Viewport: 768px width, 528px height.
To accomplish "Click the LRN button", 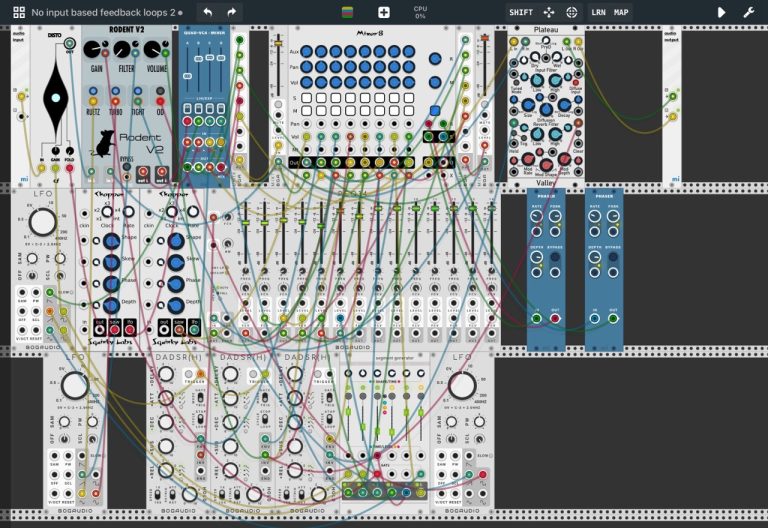I will (x=598, y=12).
